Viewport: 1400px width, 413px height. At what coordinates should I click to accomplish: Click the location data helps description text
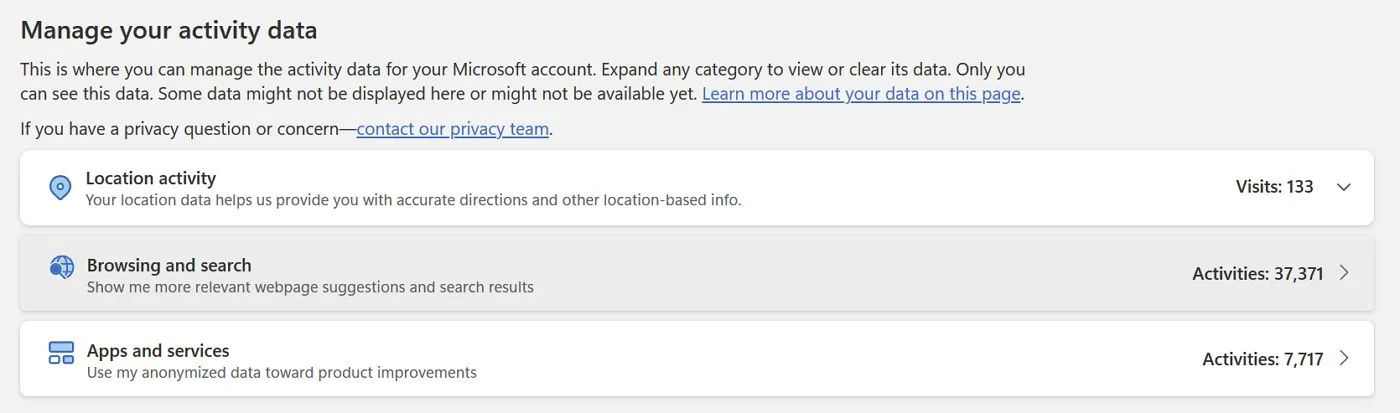(414, 199)
